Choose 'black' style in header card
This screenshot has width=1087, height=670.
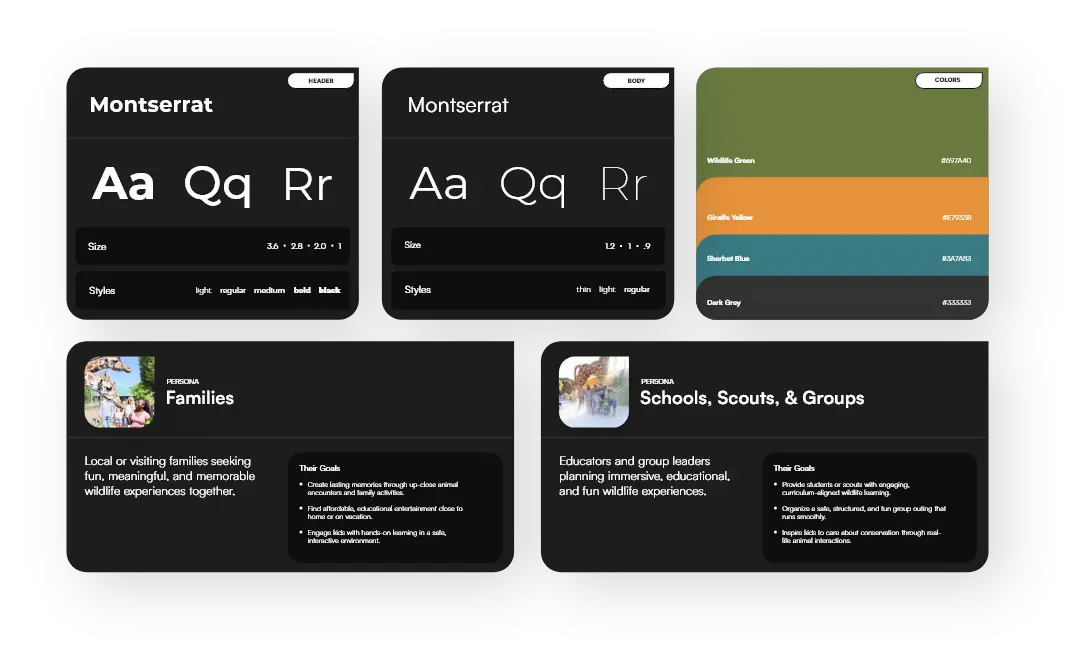[x=330, y=291]
